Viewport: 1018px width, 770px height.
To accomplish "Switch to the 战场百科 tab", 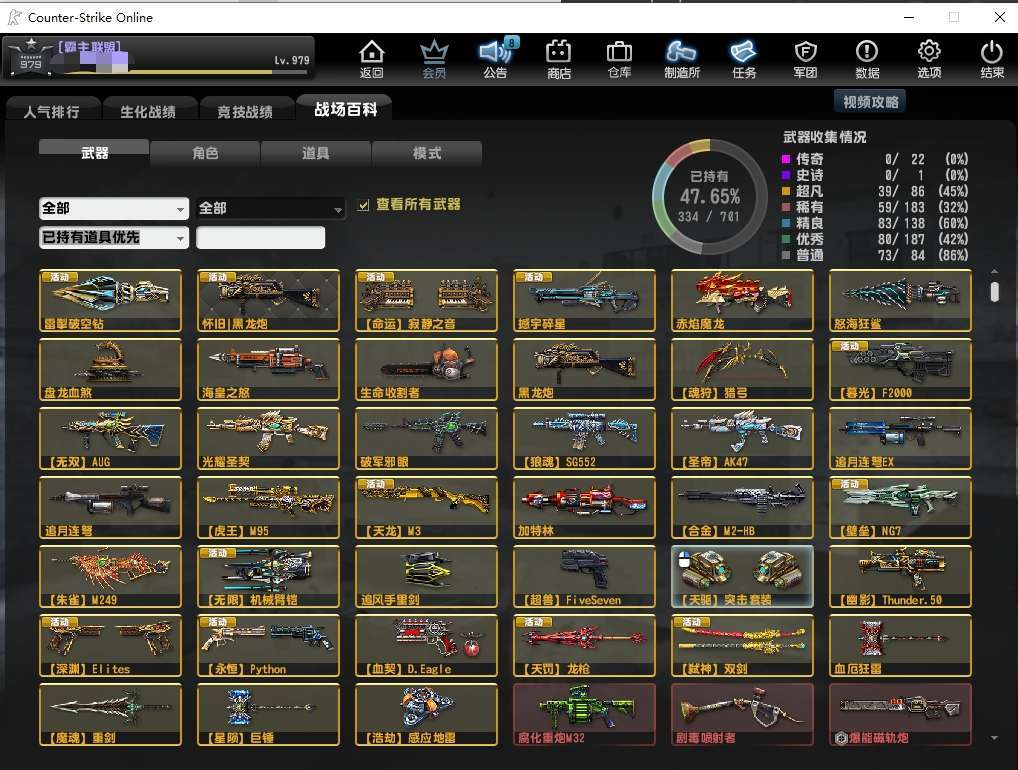I will coord(345,109).
